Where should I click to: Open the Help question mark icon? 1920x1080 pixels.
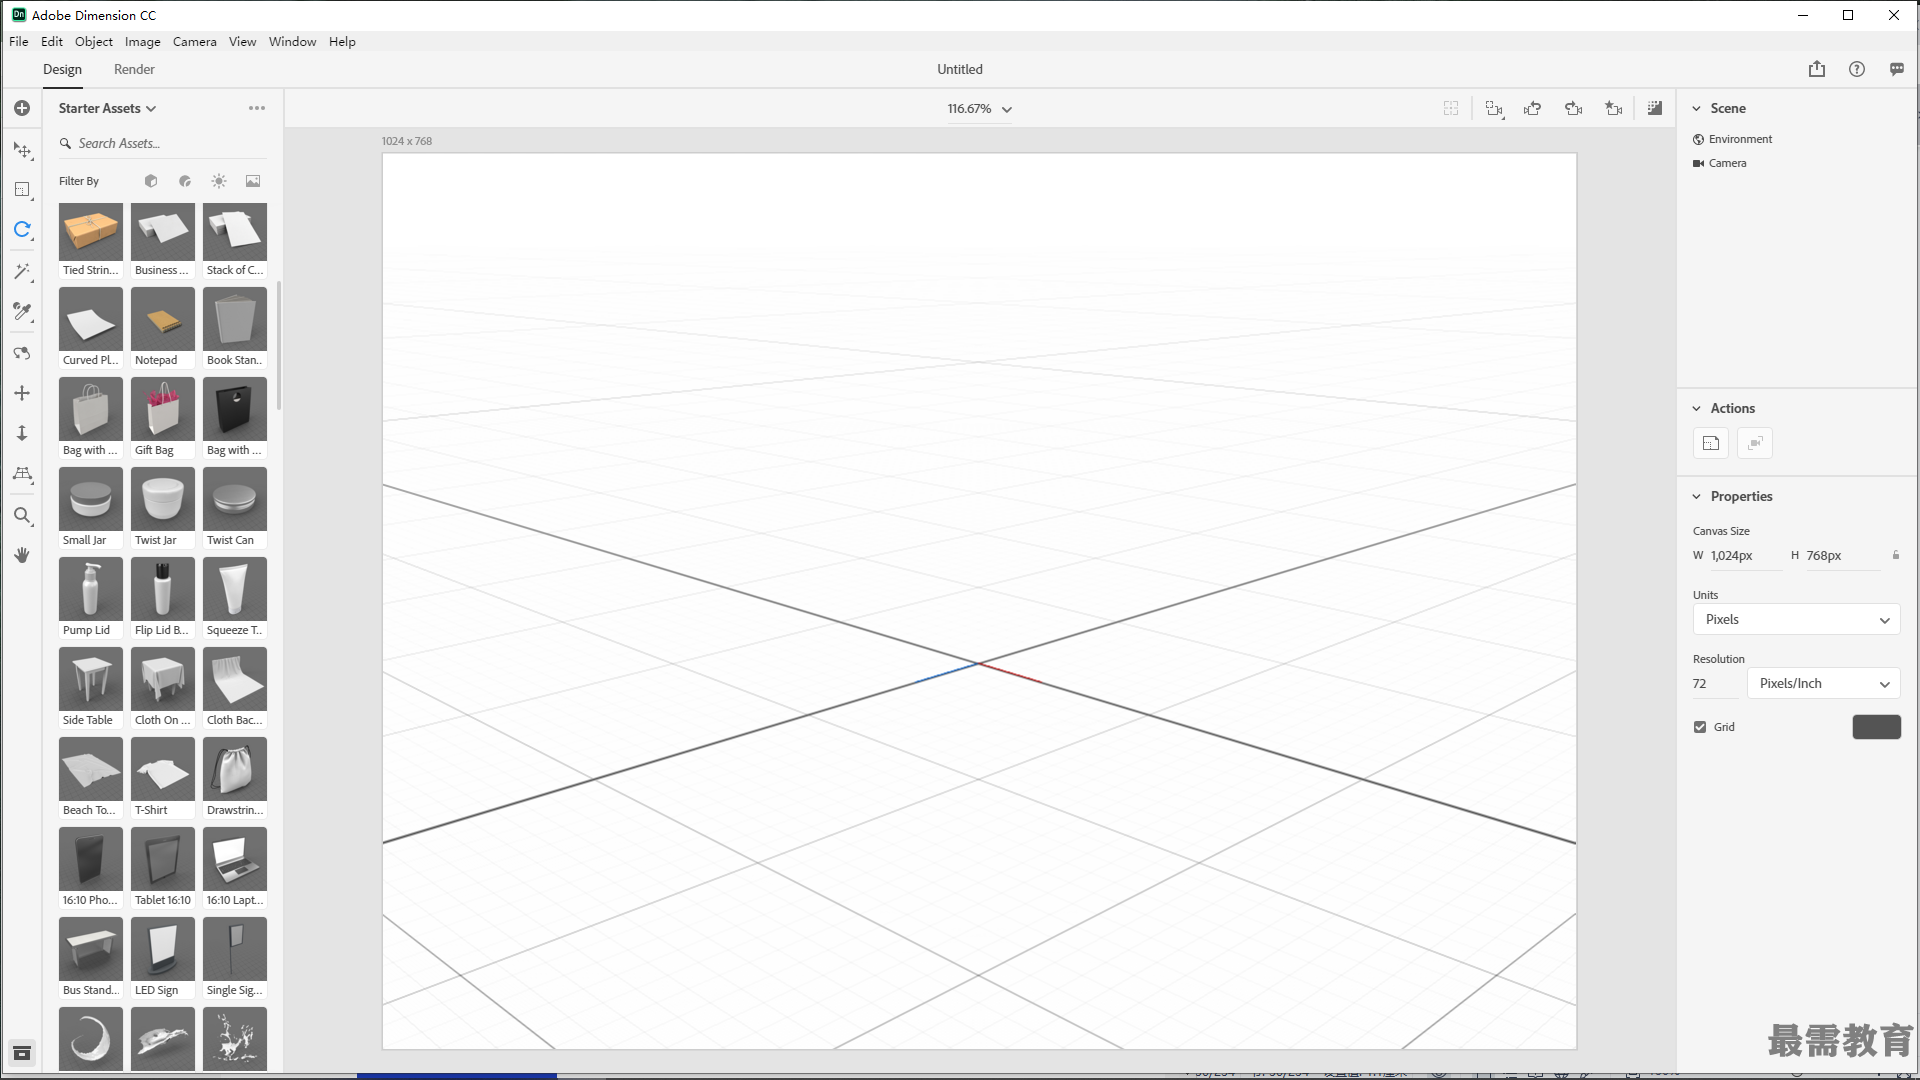click(1857, 69)
